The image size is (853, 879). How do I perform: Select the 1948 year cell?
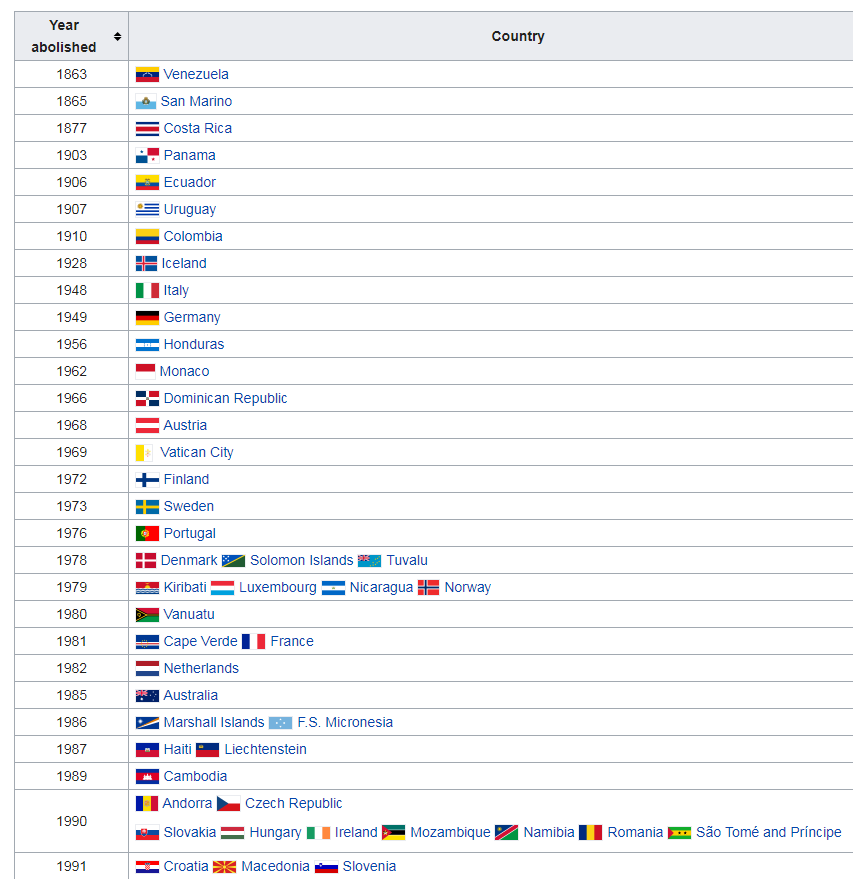point(72,290)
